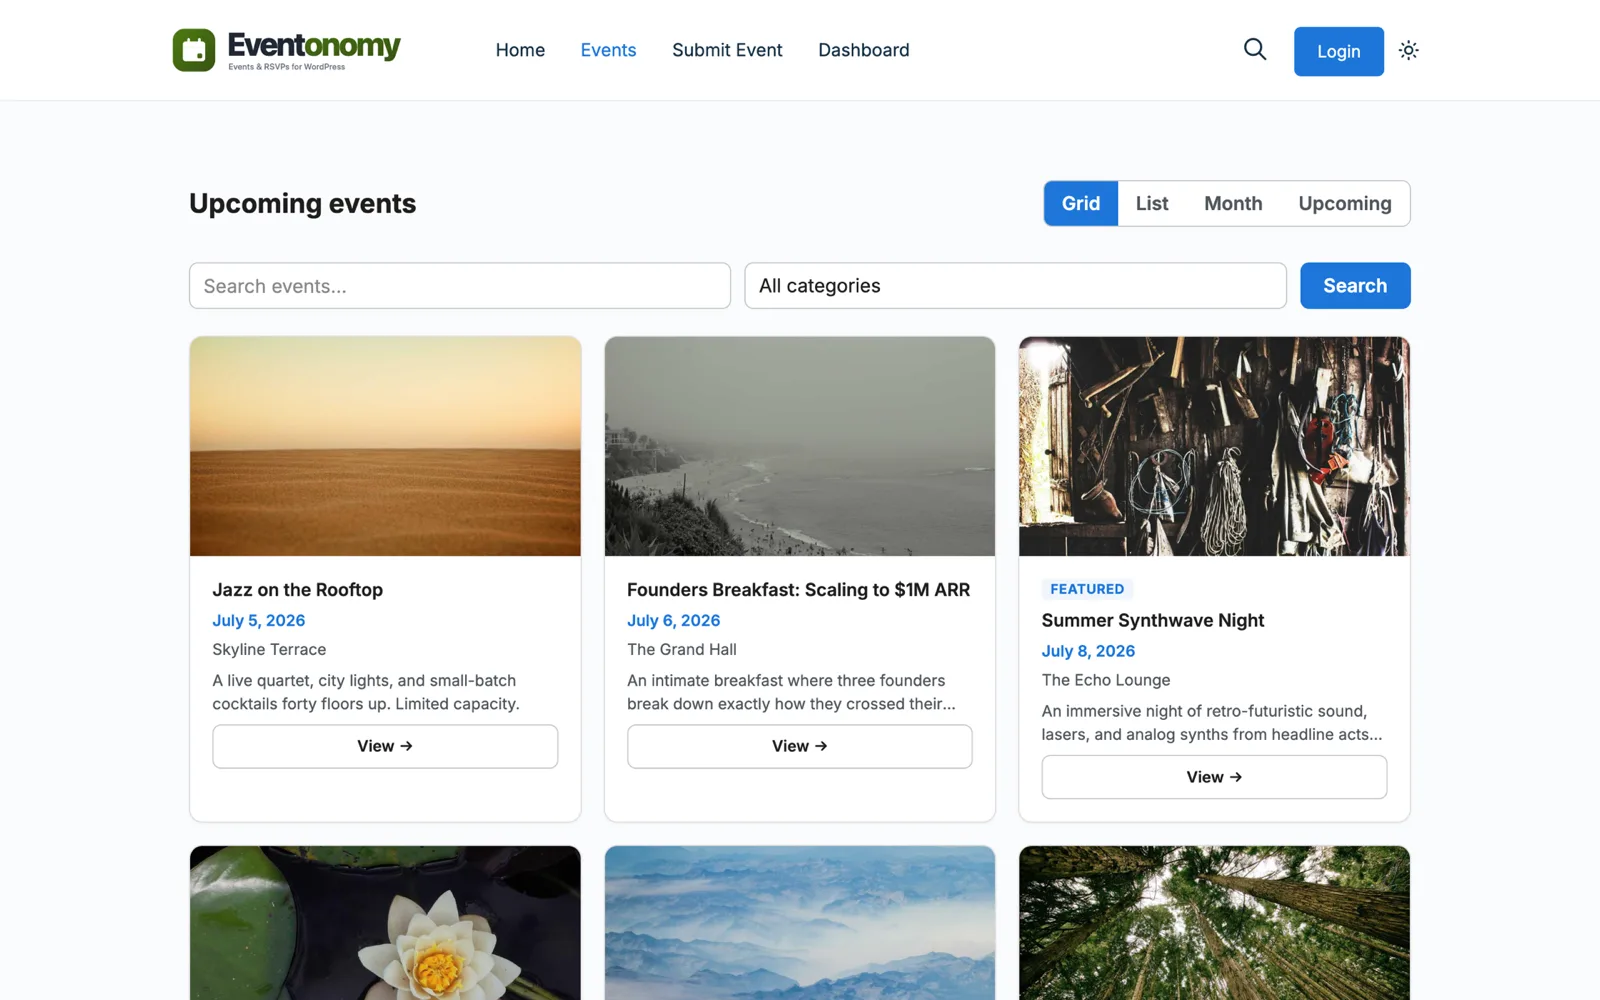The image size is (1600, 1000).
Task: Open the Jazz on the Rooftop title
Action: (x=297, y=590)
